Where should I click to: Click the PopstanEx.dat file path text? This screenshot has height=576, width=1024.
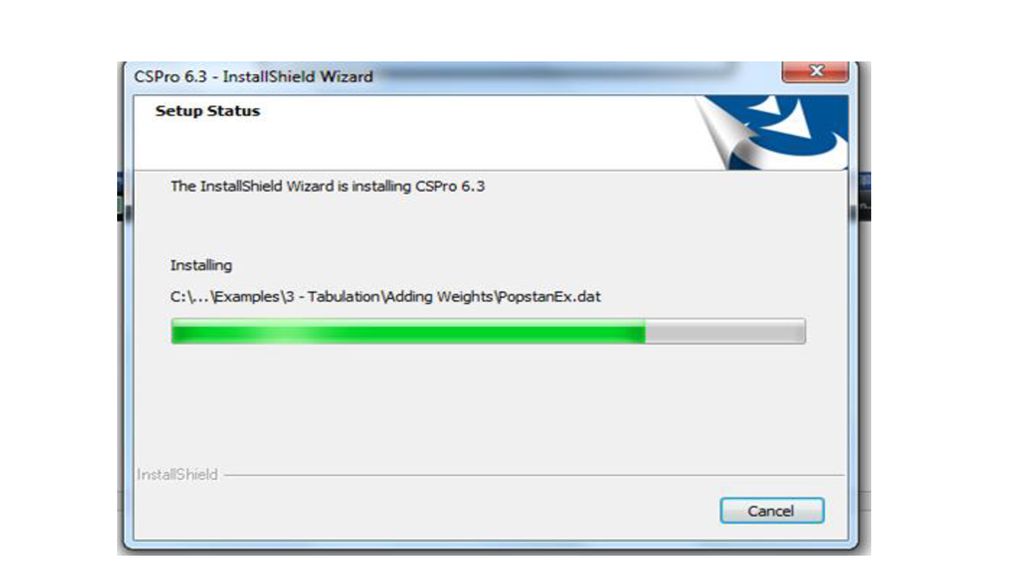[x=385, y=296]
